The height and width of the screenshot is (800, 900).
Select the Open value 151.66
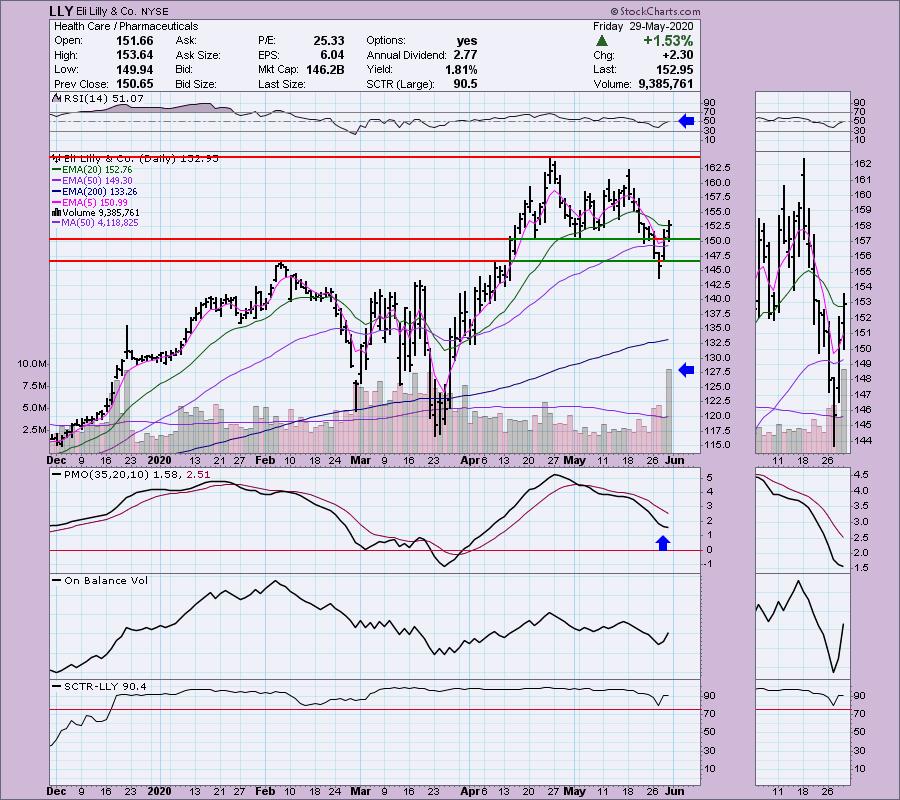(134, 41)
